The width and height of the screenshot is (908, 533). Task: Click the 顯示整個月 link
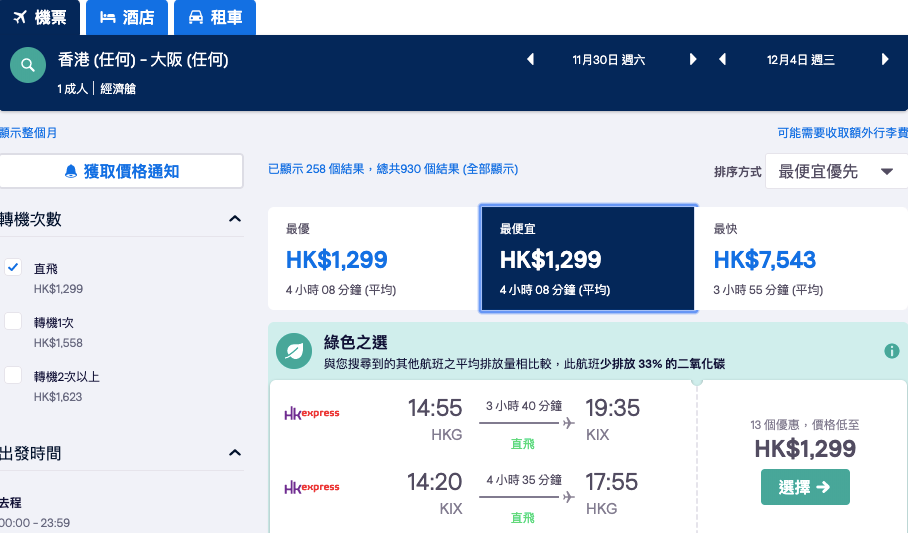point(28,133)
